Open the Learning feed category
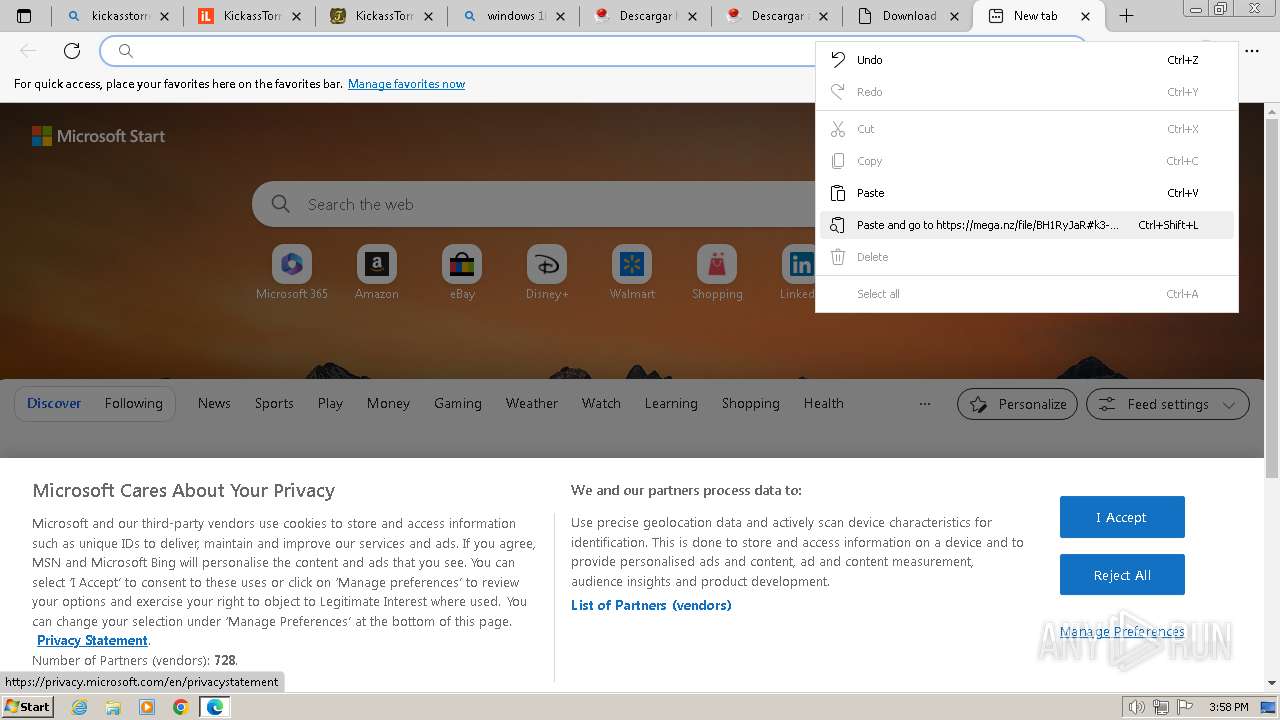This screenshot has height=720, width=1280. (671, 404)
